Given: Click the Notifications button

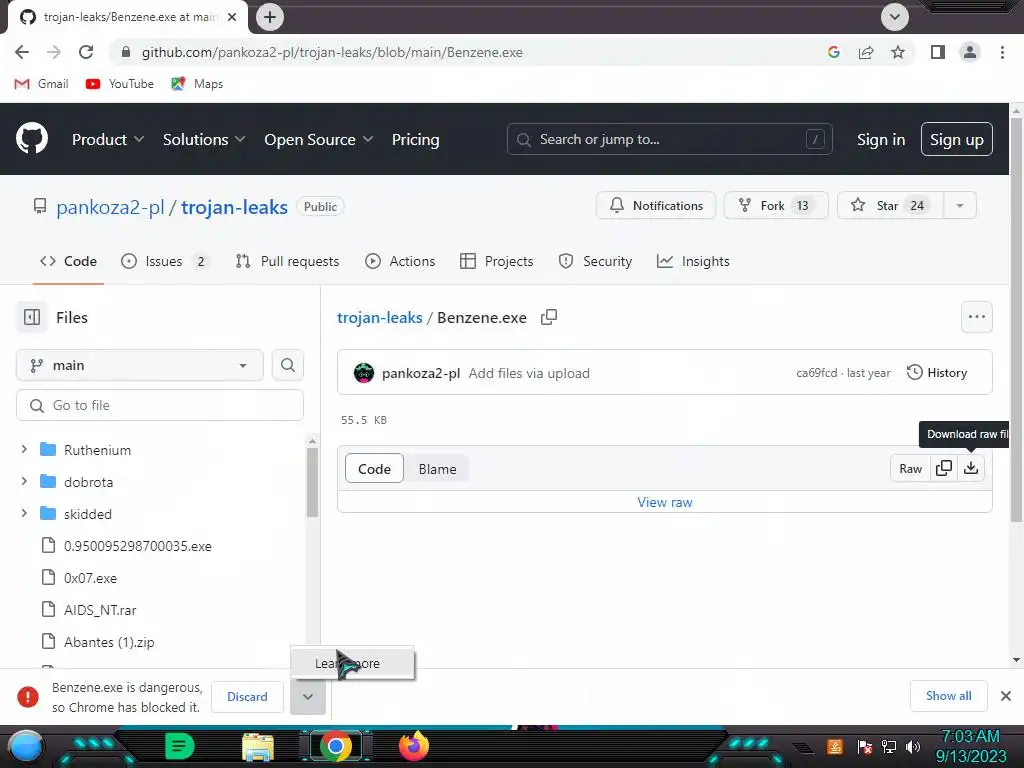Looking at the screenshot, I should click(x=656, y=206).
